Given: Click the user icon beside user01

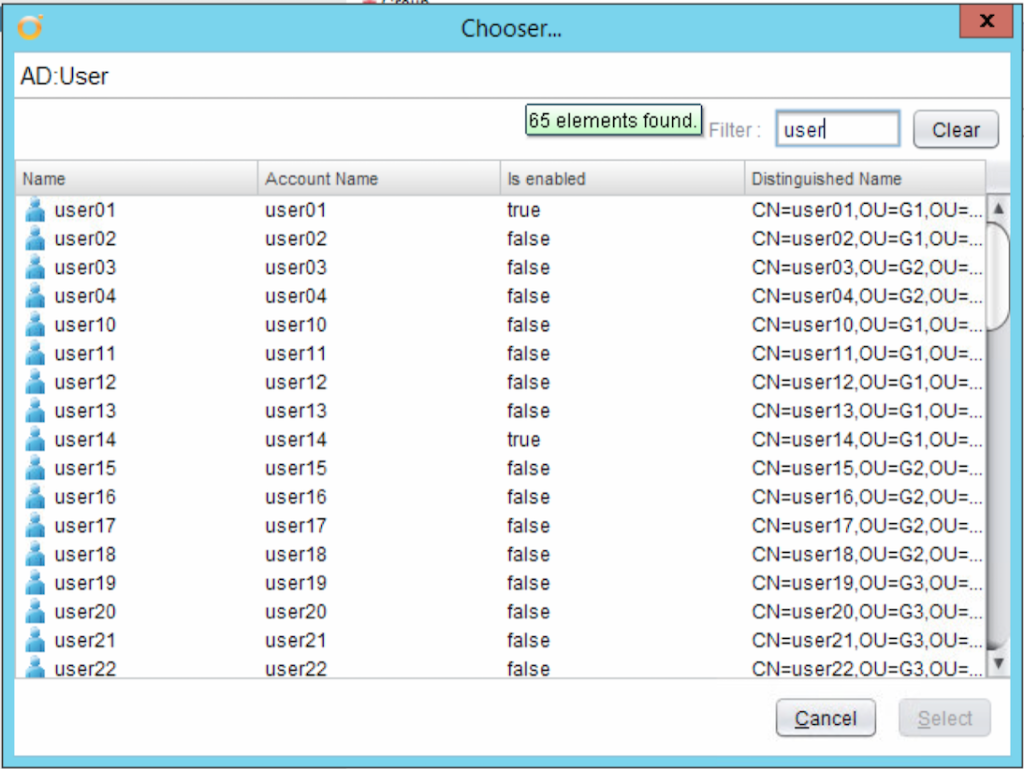Looking at the screenshot, I should click(35, 210).
